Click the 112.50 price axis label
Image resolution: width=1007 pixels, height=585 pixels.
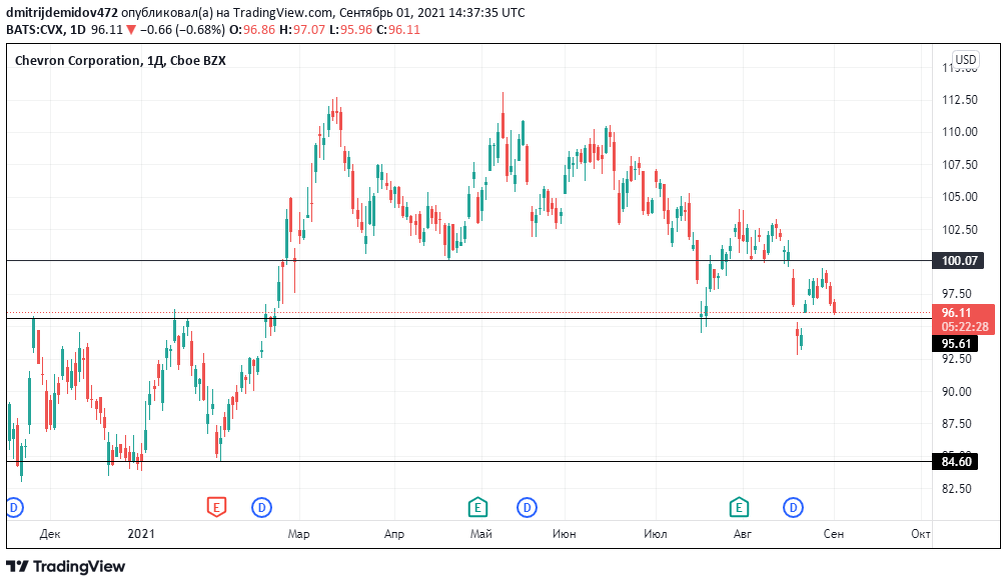click(959, 100)
